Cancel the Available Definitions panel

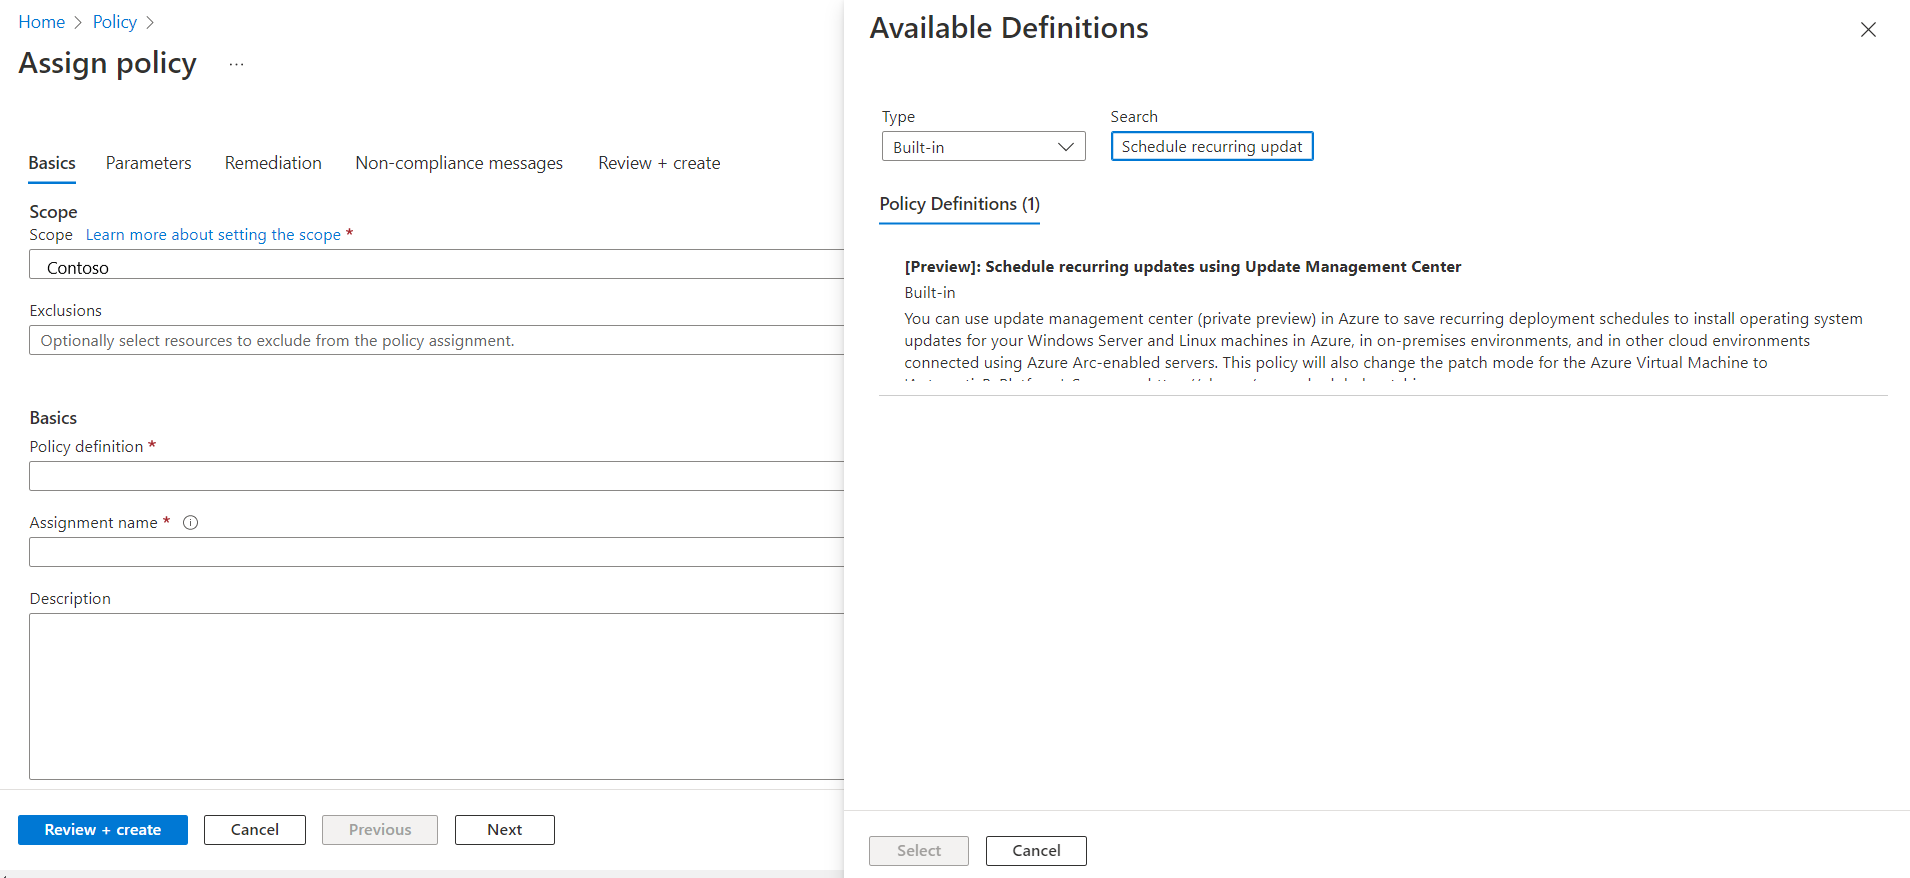(x=1036, y=851)
